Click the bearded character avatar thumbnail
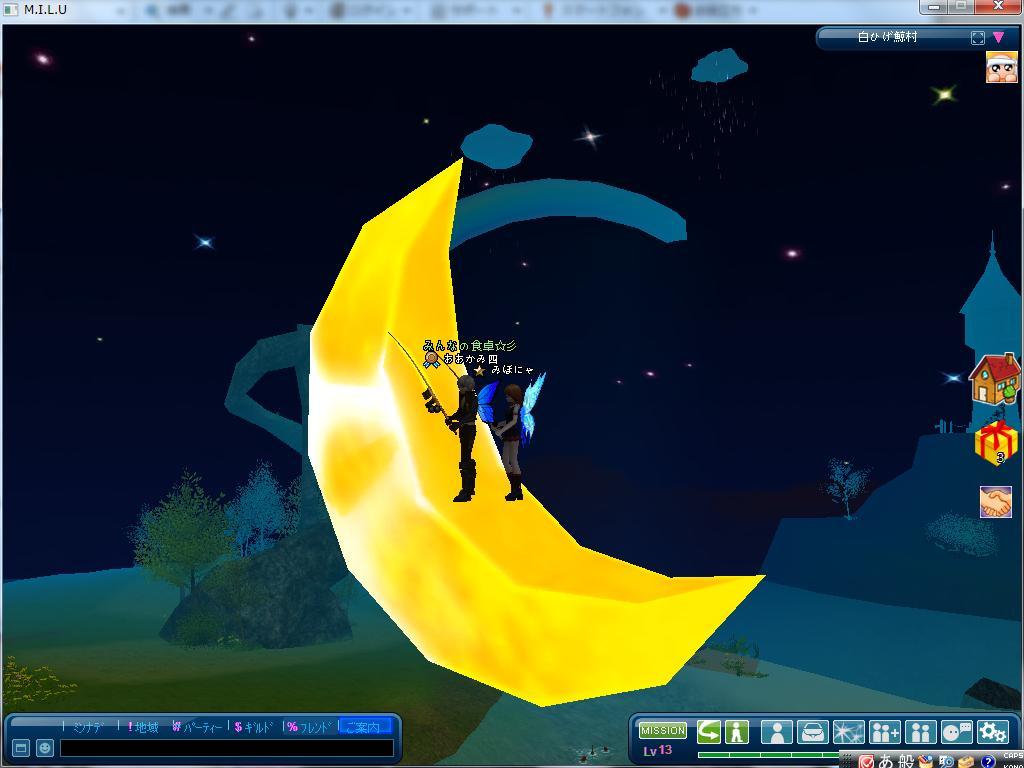 pyautogui.click(x=1001, y=68)
